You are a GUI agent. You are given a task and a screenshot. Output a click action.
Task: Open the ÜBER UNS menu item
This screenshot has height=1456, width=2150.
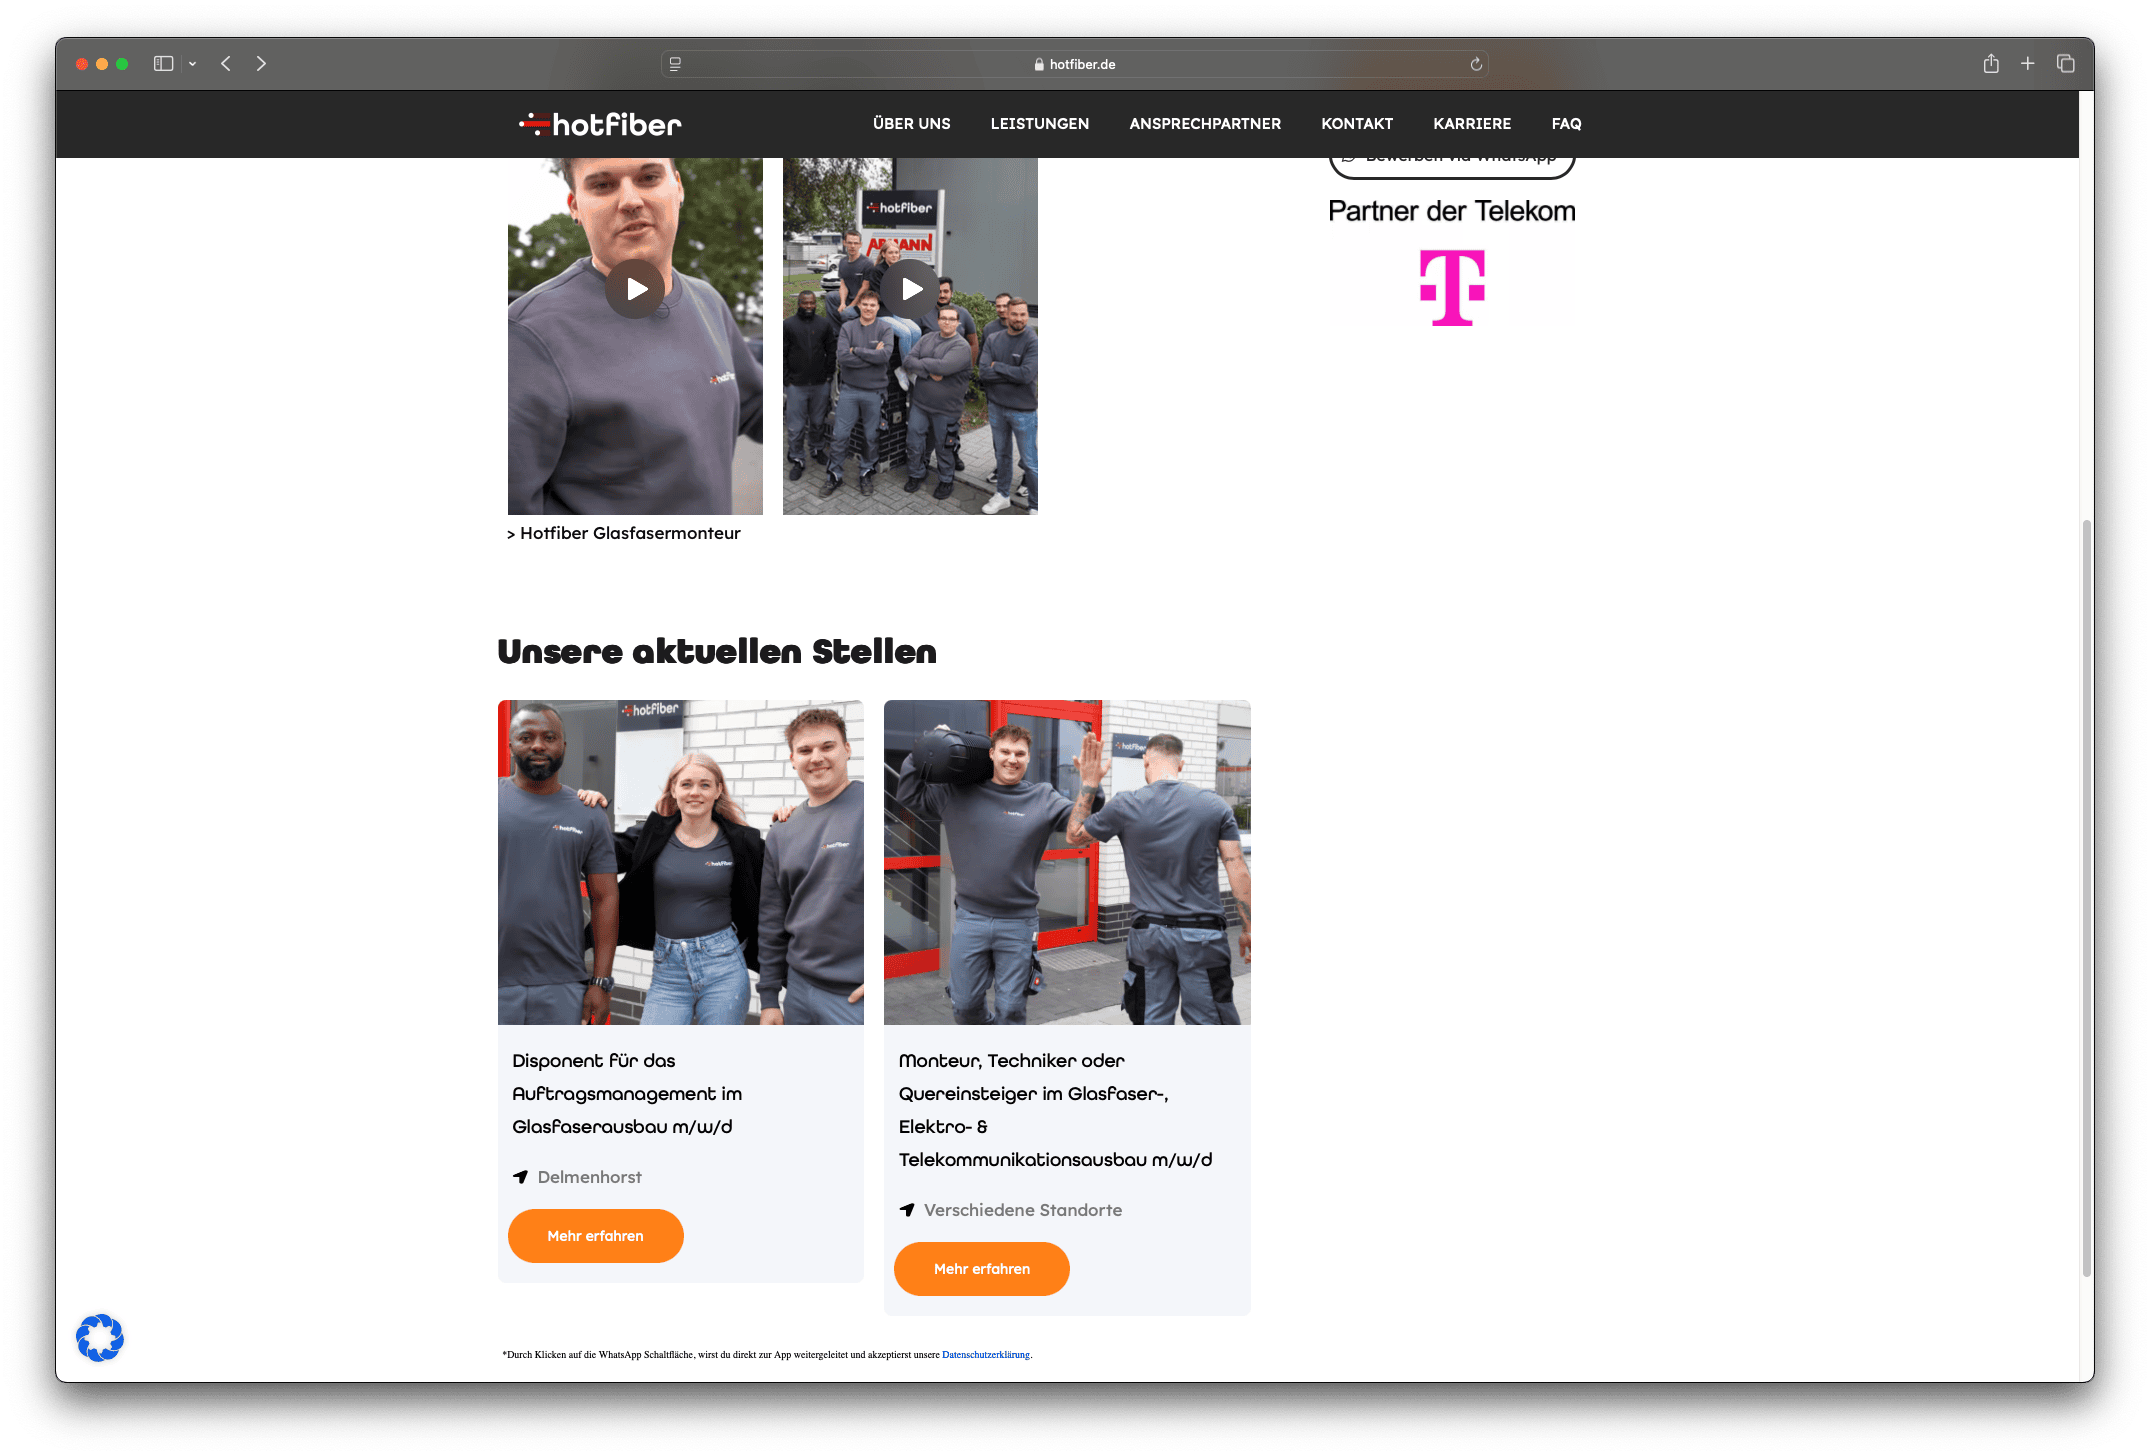pos(911,124)
